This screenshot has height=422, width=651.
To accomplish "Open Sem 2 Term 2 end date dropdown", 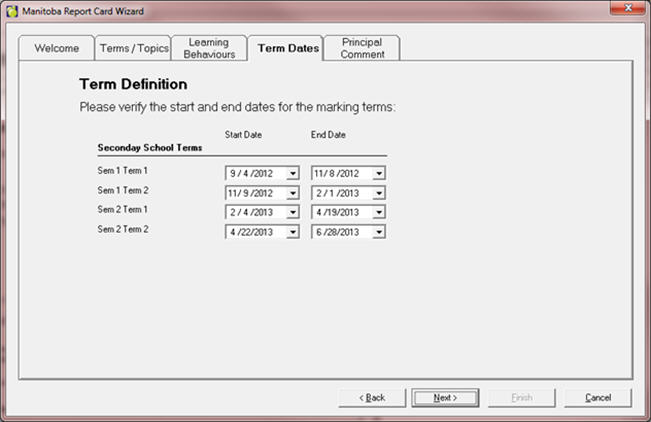I will coord(378,232).
